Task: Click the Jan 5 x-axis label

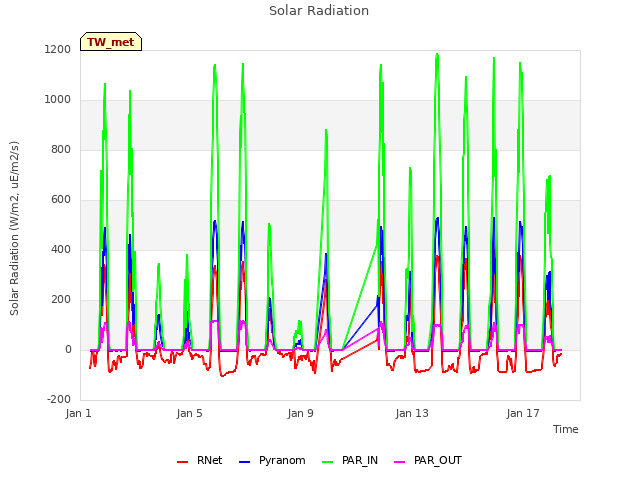Action: click(x=189, y=413)
